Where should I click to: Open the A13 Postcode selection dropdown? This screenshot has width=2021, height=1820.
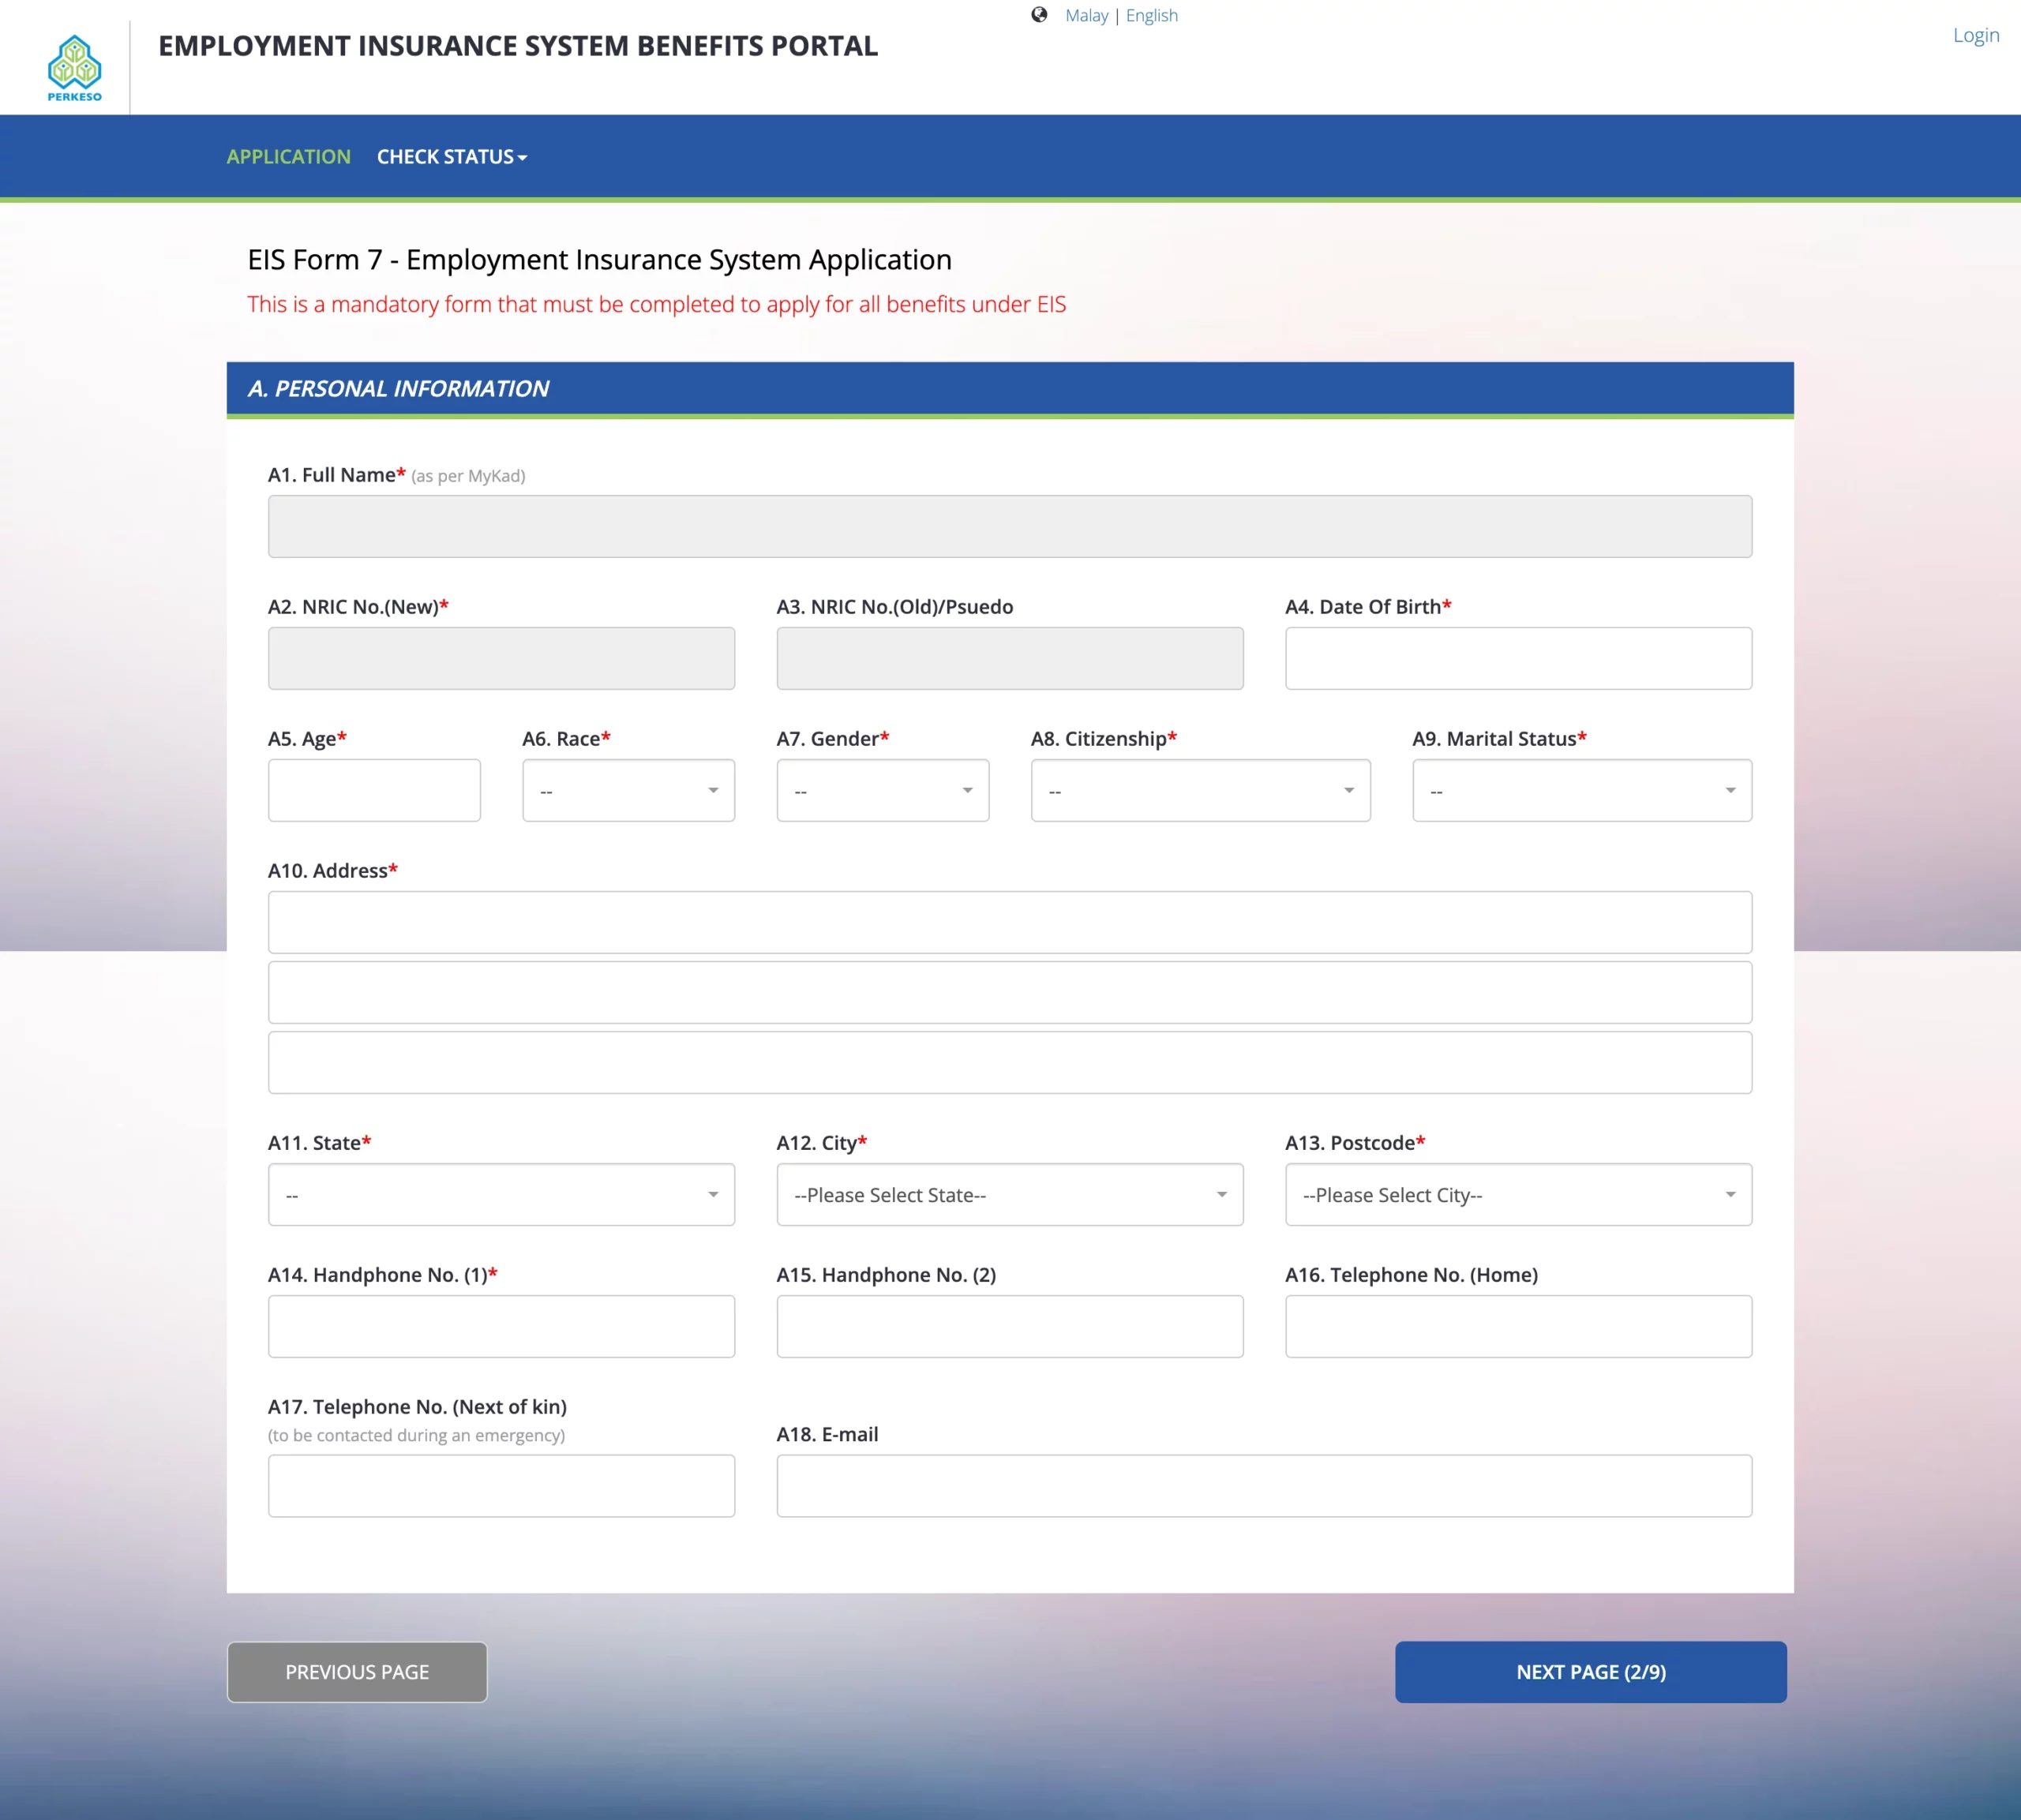(x=1517, y=1194)
